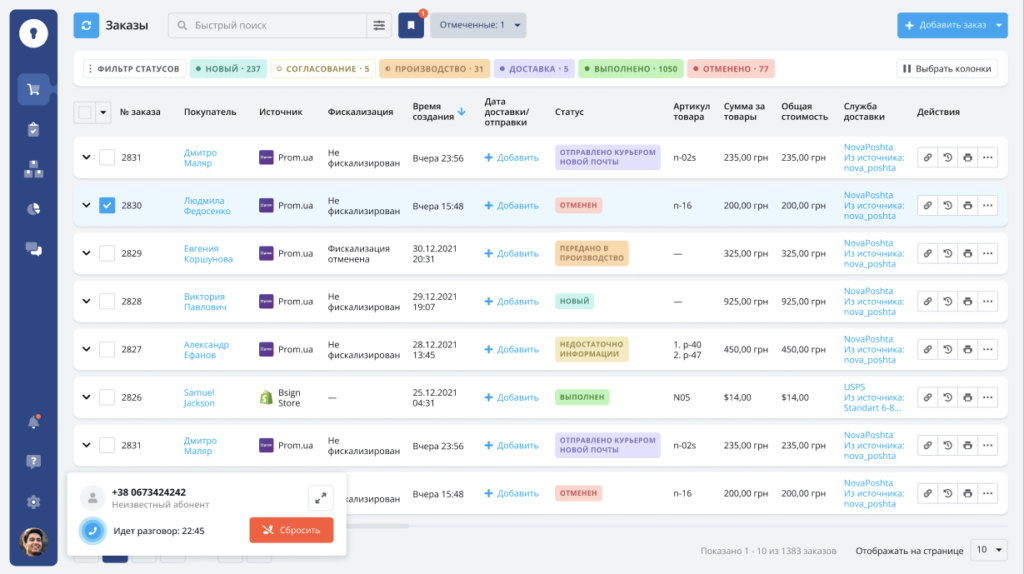The image size is (1024, 574).
Task: Open the USPS delivery service link
Action: pos(854,387)
